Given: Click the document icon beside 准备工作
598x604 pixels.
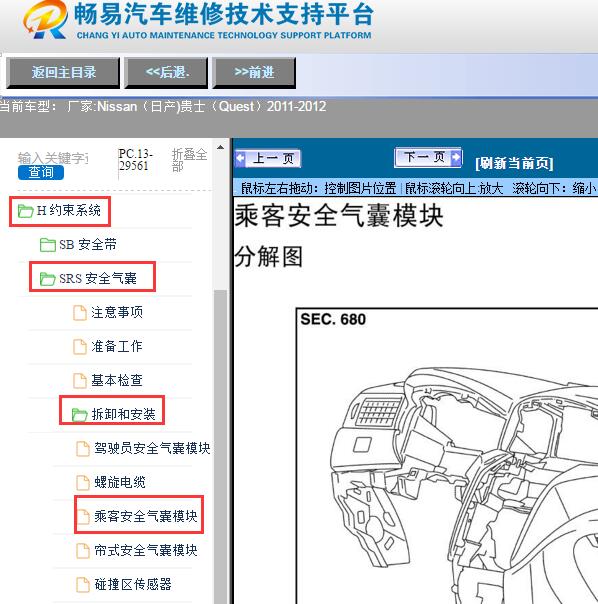Looking at the screenshot, I should click(80, 346).
